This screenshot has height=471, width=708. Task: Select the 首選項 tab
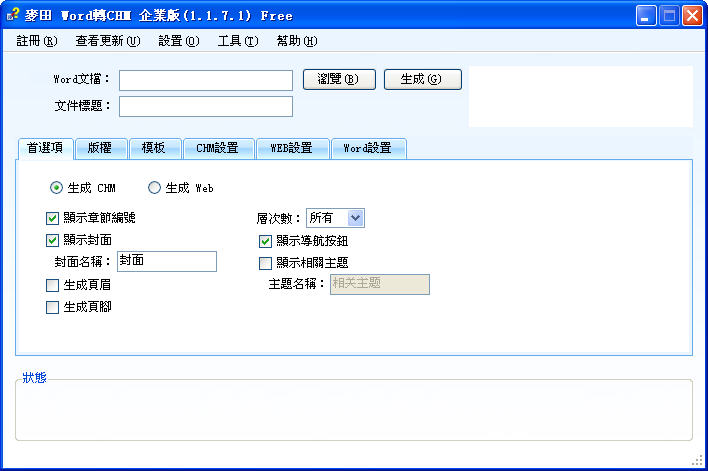click(45, 148)
